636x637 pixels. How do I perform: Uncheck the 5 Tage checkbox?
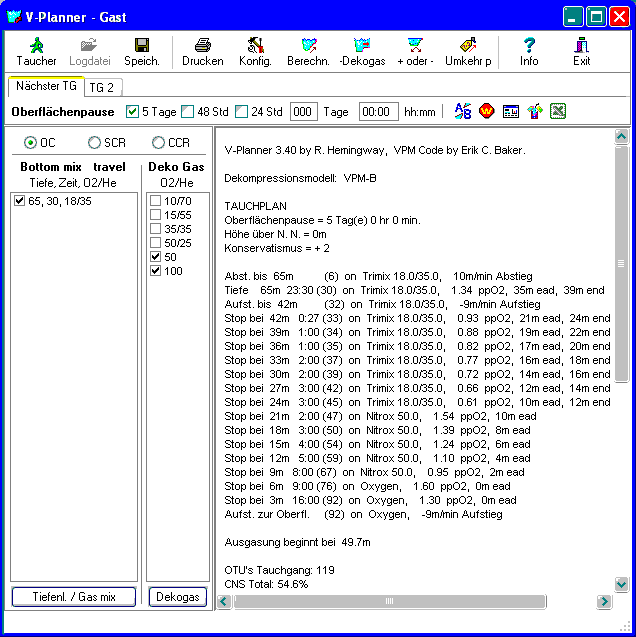coord(133,112)
